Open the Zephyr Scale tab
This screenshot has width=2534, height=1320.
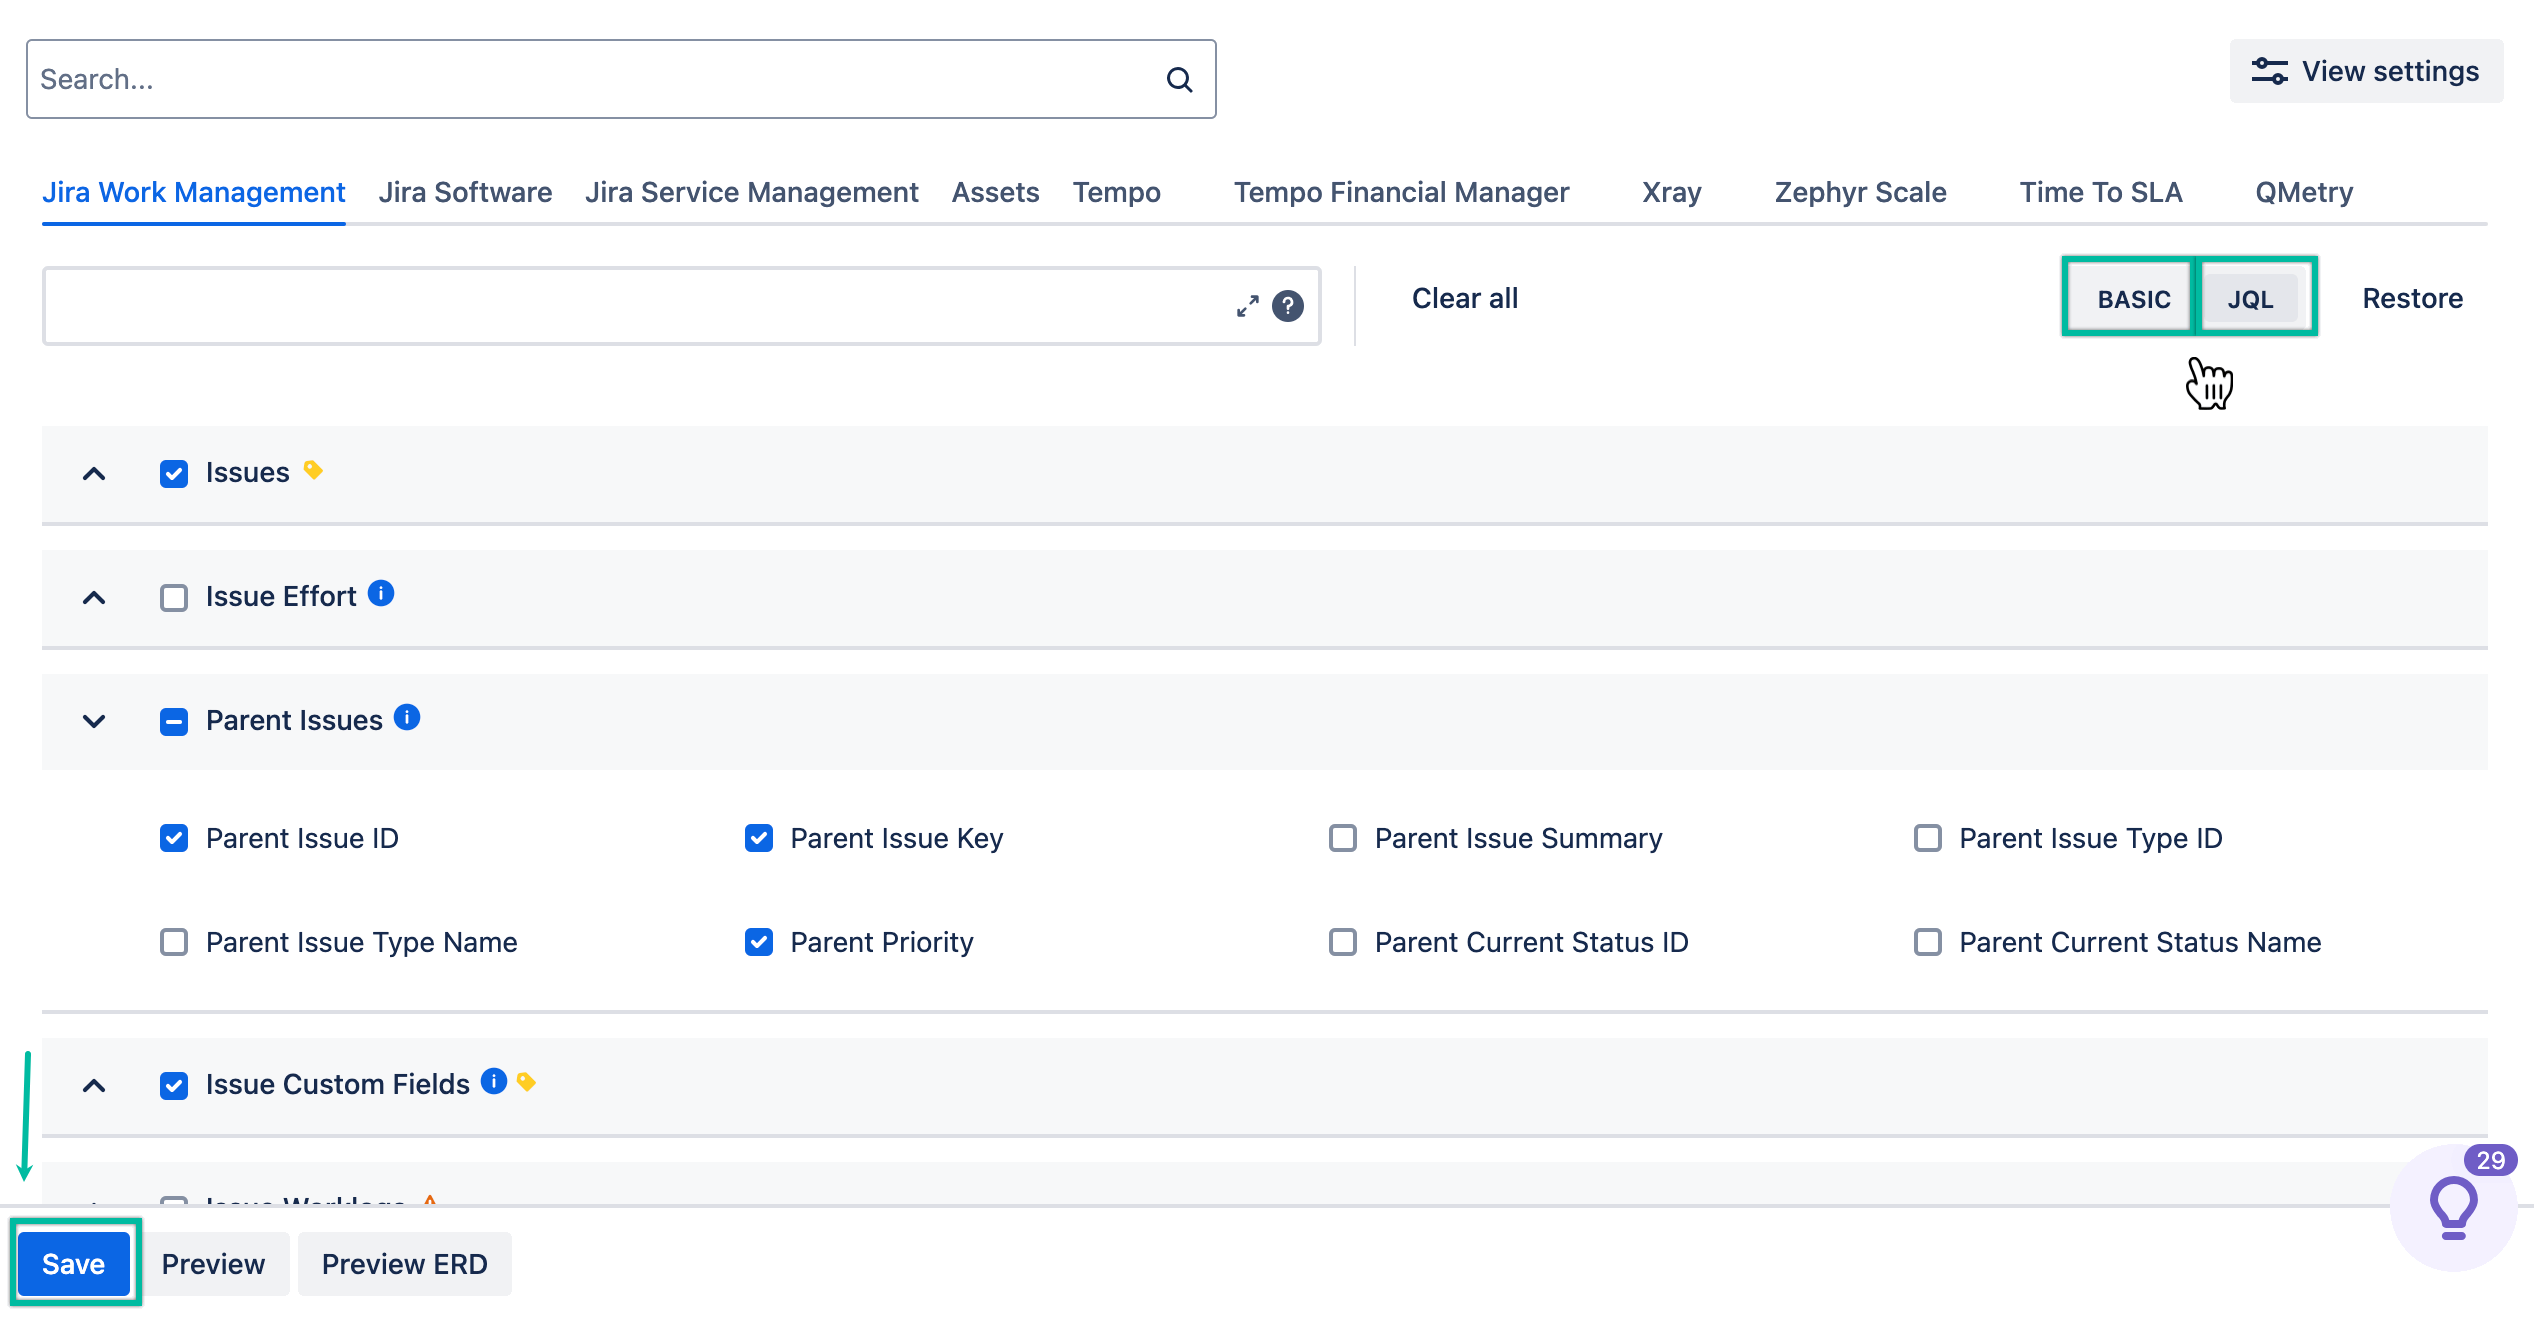pyautogui.click(x=1859, y=192)
